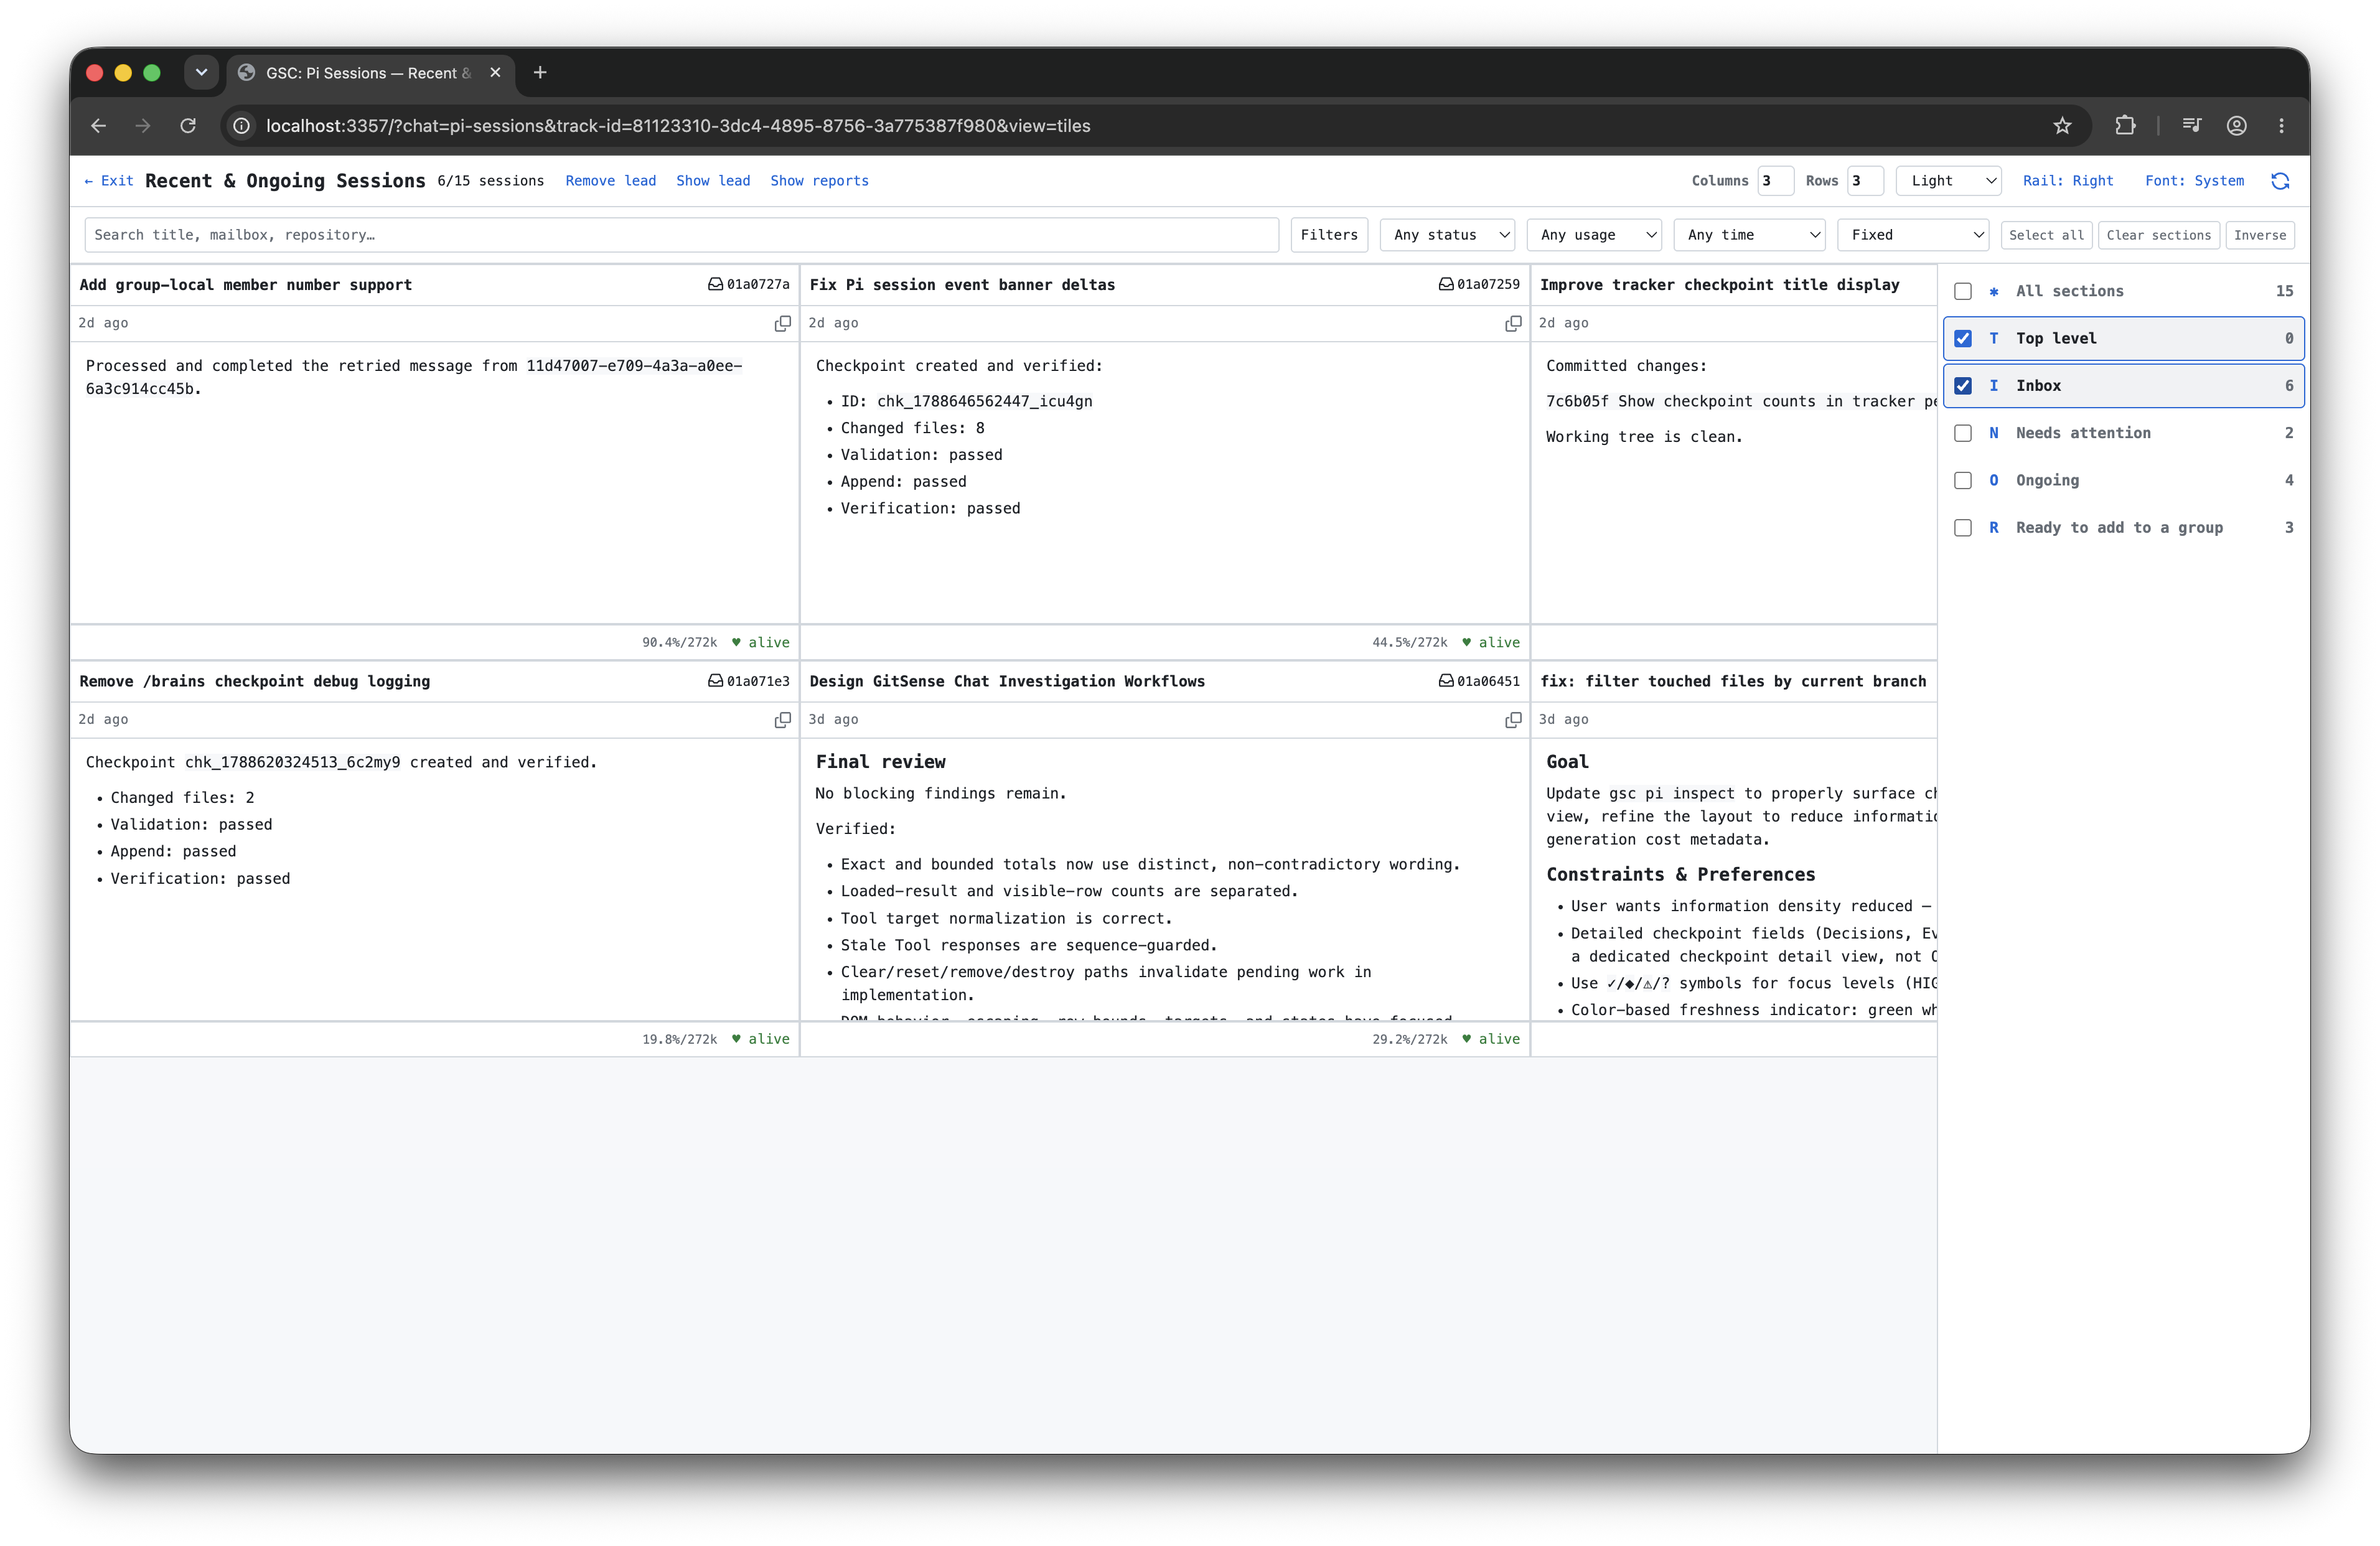
Task: Toggle the Font: System setting
Action: [x=2194, y=181]
